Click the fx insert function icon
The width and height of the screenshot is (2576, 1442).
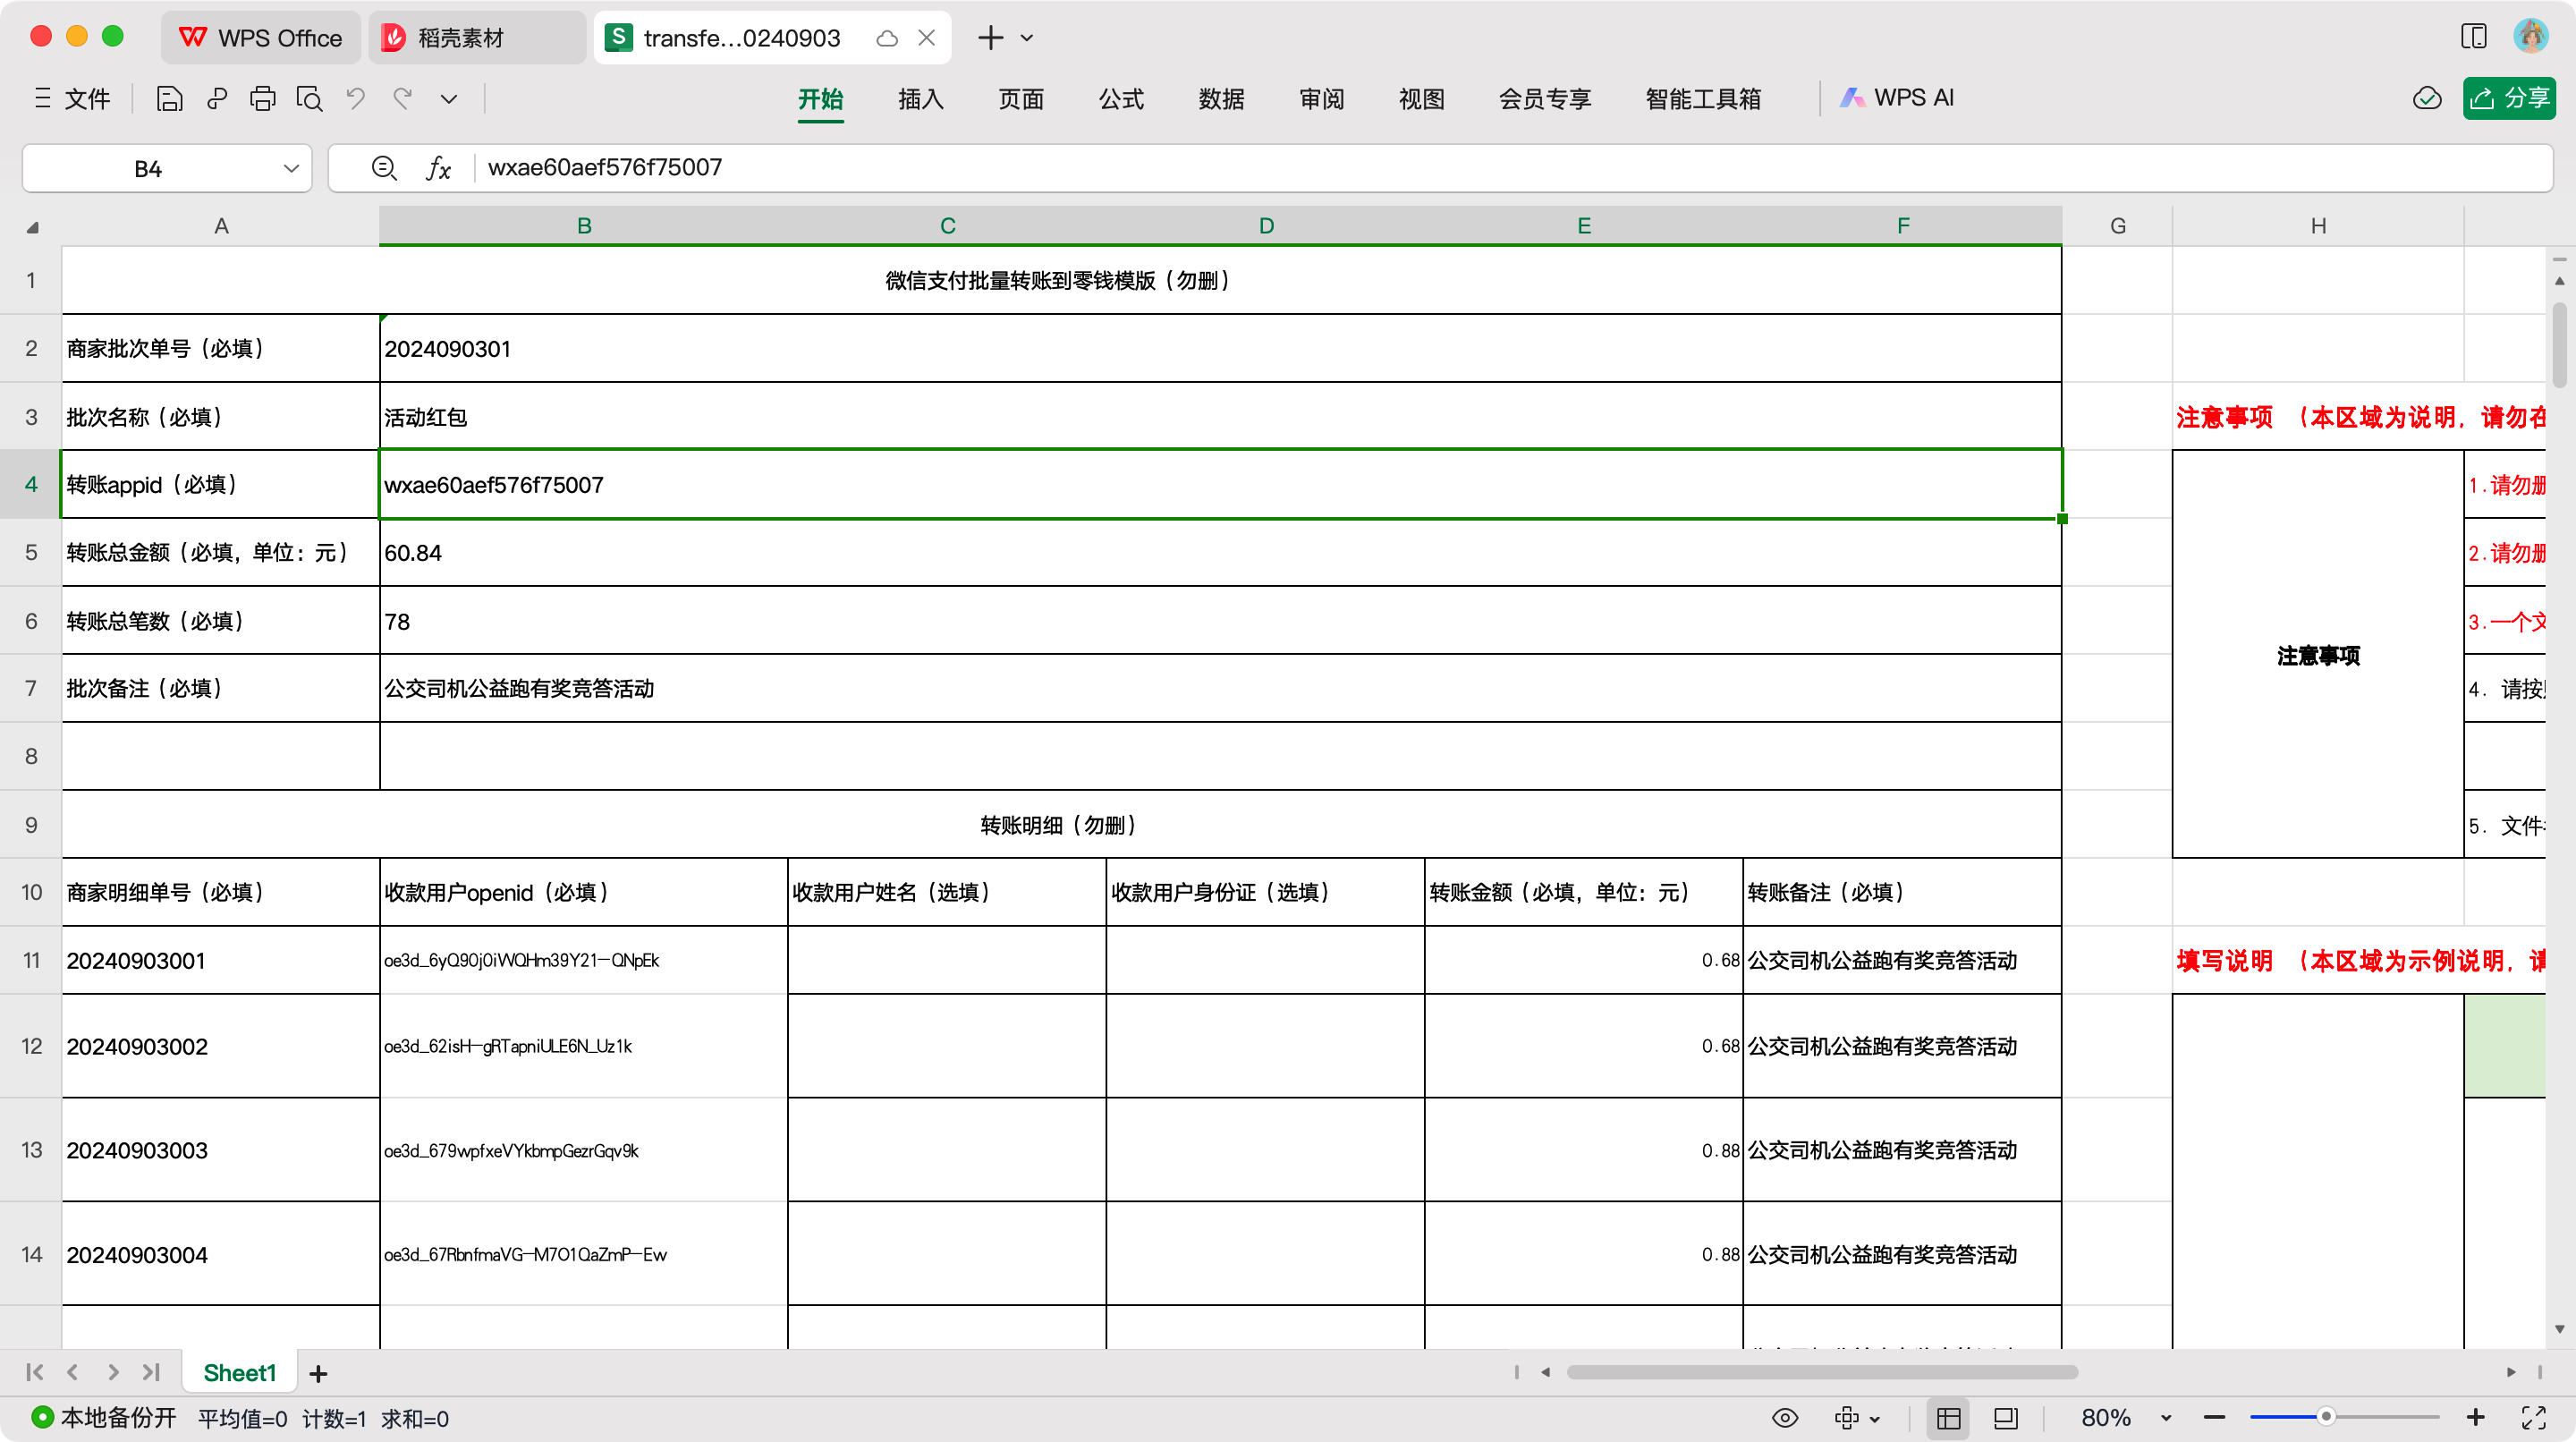pos(438,167)
